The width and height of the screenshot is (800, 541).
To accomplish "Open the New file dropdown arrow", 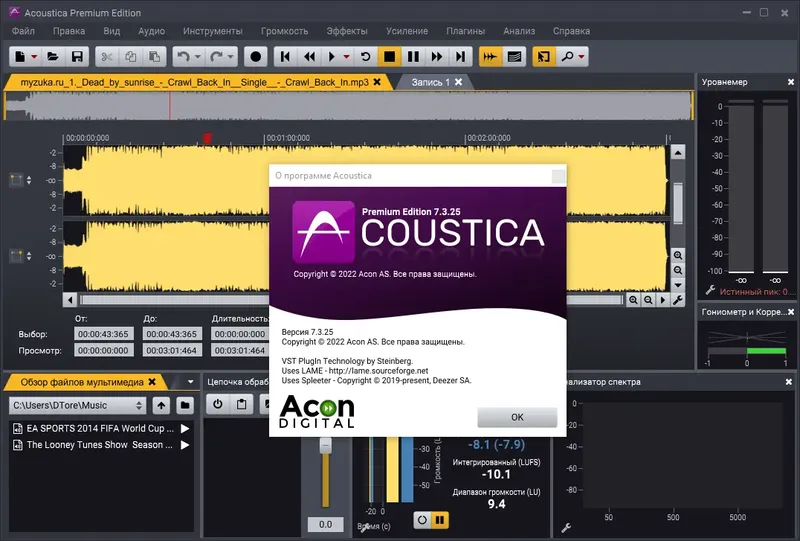I will point(34,57).
